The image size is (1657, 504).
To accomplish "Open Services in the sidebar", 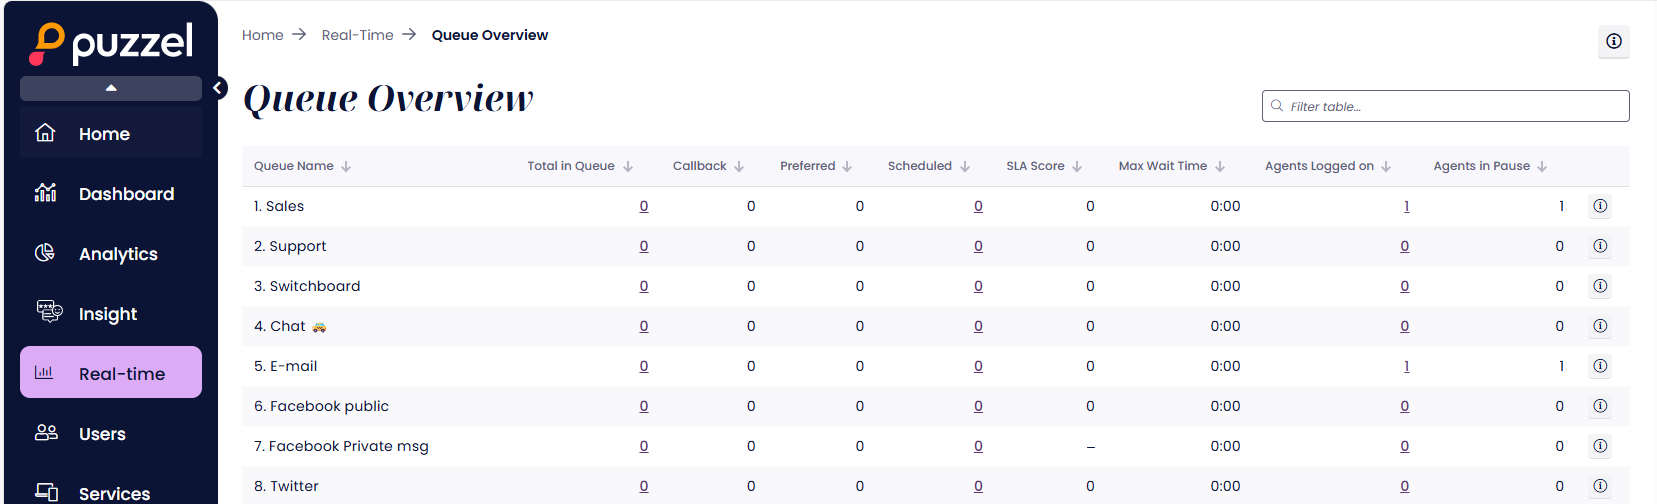I will [114, 493].
